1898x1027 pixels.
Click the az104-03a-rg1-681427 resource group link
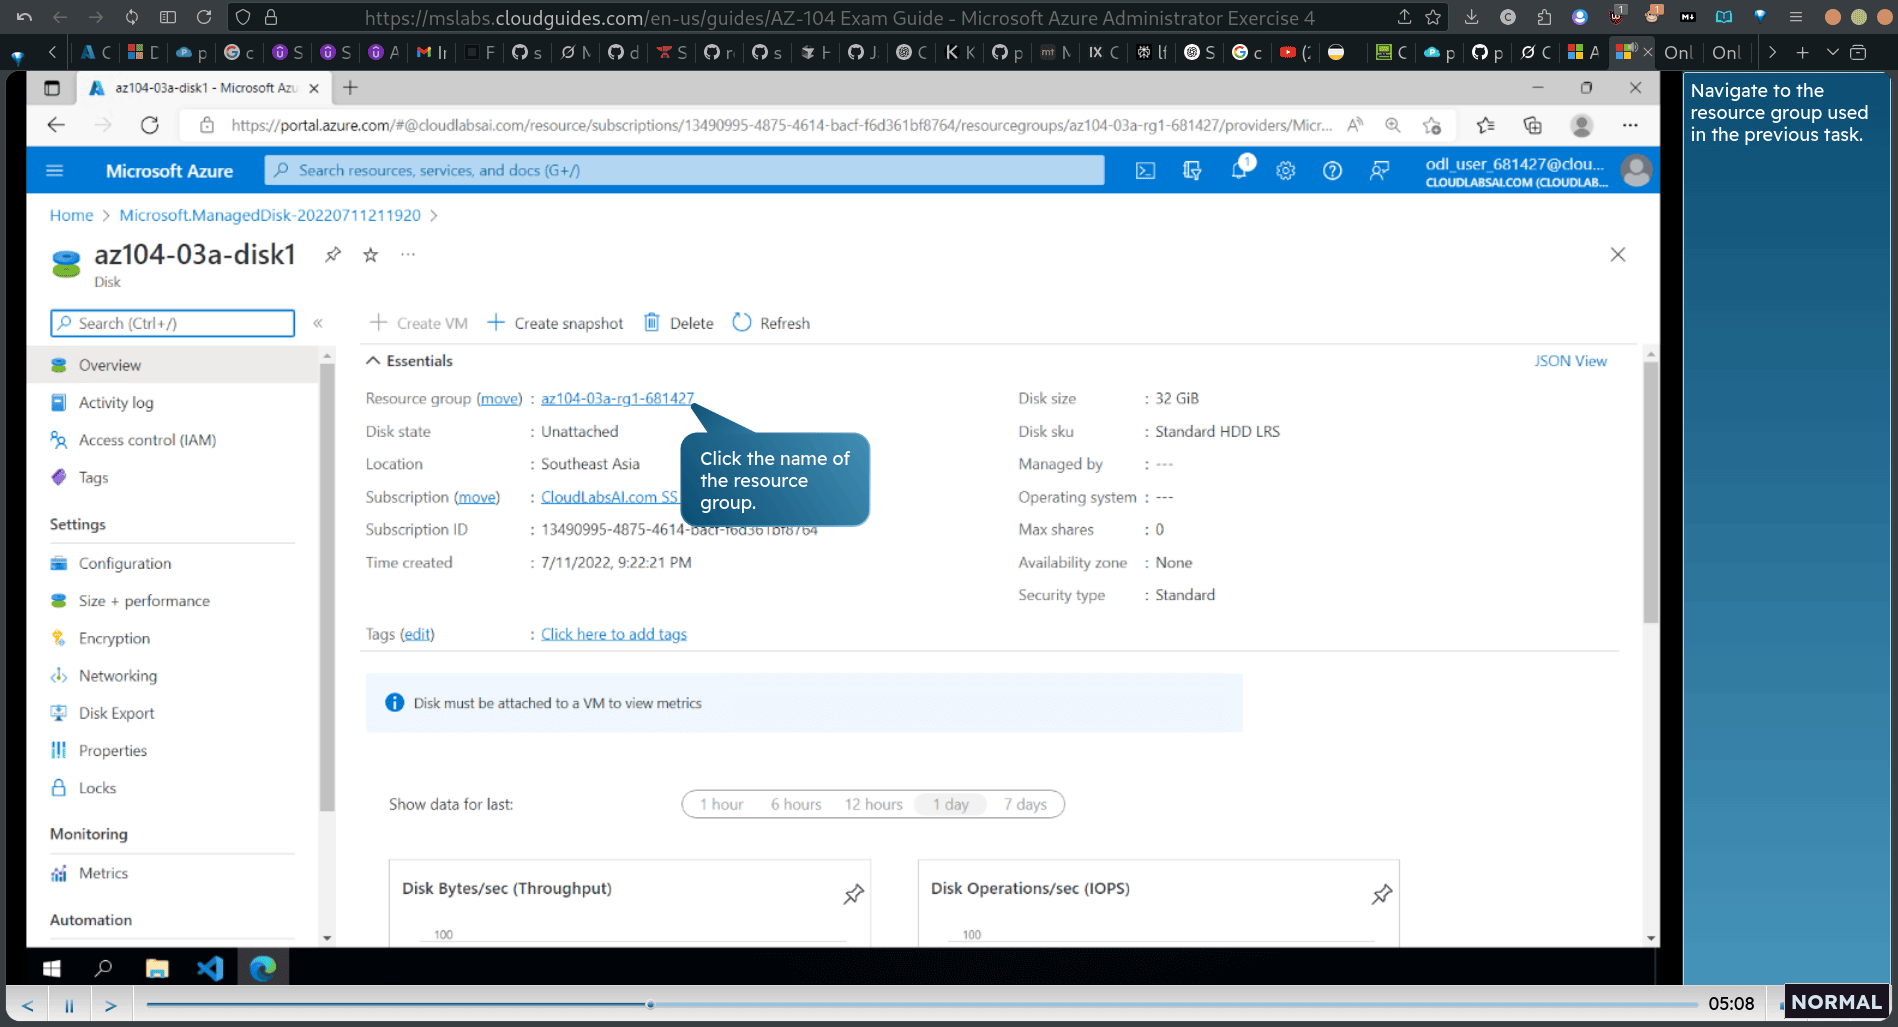617,398
